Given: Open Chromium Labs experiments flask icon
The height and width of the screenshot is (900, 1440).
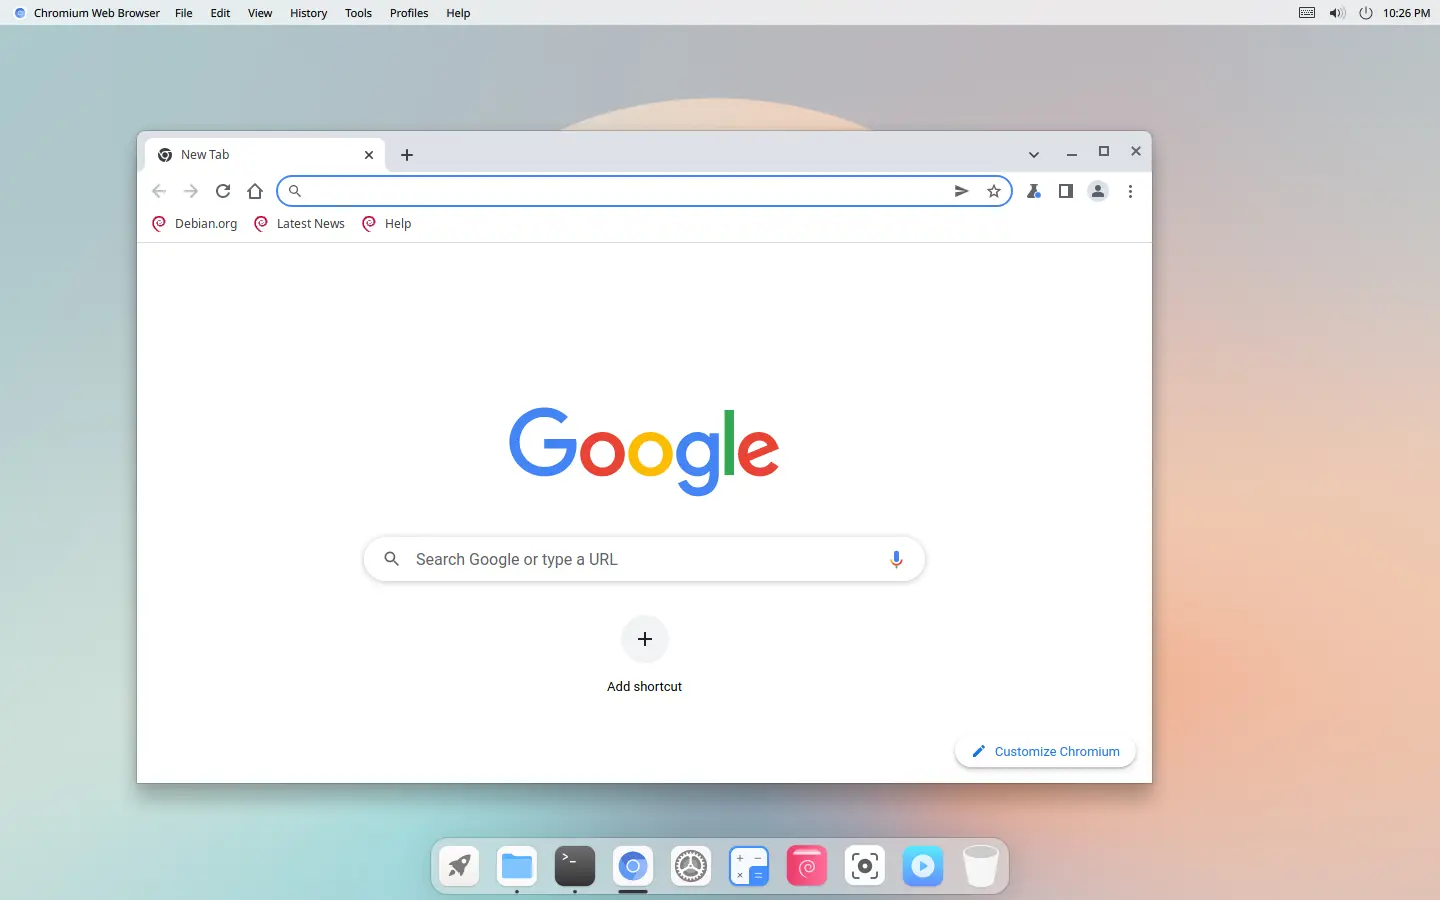Looking at the screenshot, I should [x=1034, y=191].
